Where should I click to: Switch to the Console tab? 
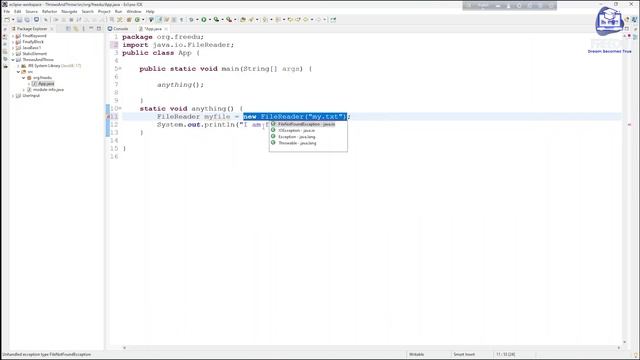click(118, 29)
